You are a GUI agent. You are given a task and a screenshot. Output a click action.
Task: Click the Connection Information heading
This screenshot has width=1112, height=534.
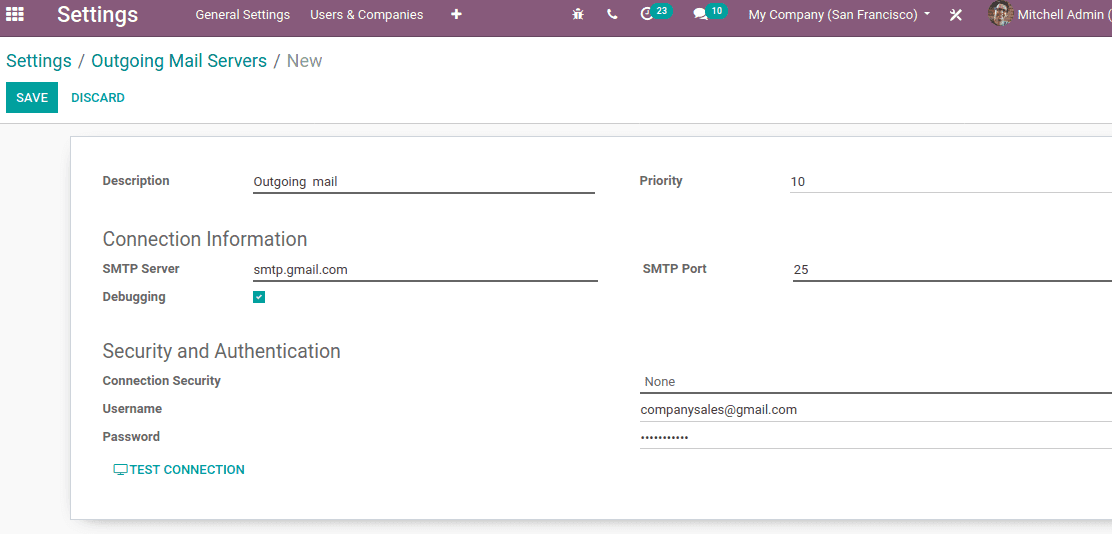(x=205, y=239)
